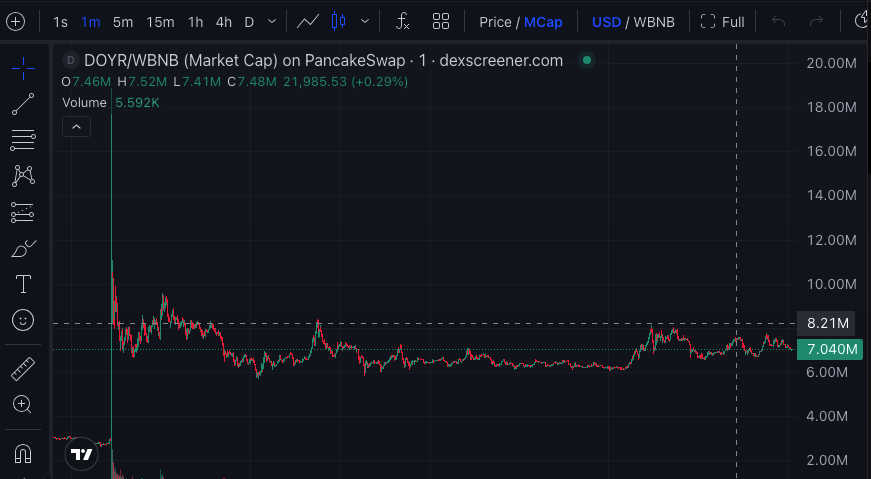Open the chart style dropdown arrow
The height and width of the screenshot is (479, 871).
point(365,22)
